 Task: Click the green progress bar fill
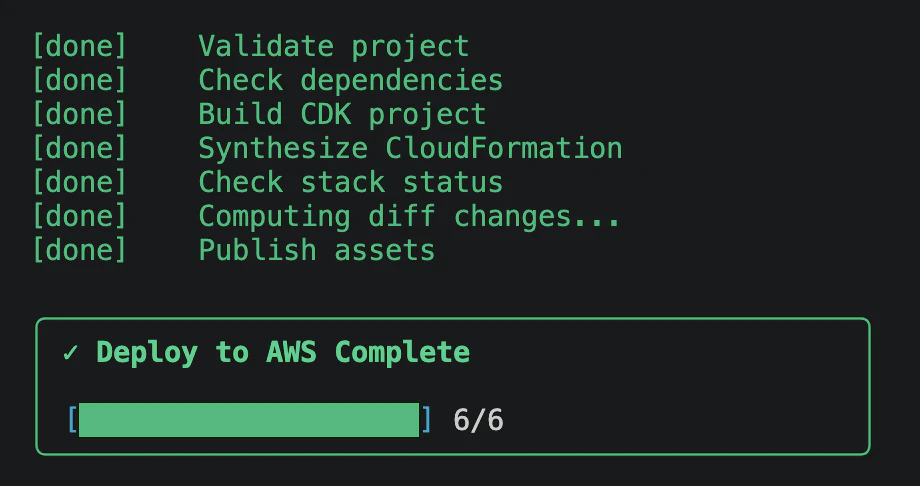[x=249, y=420]
